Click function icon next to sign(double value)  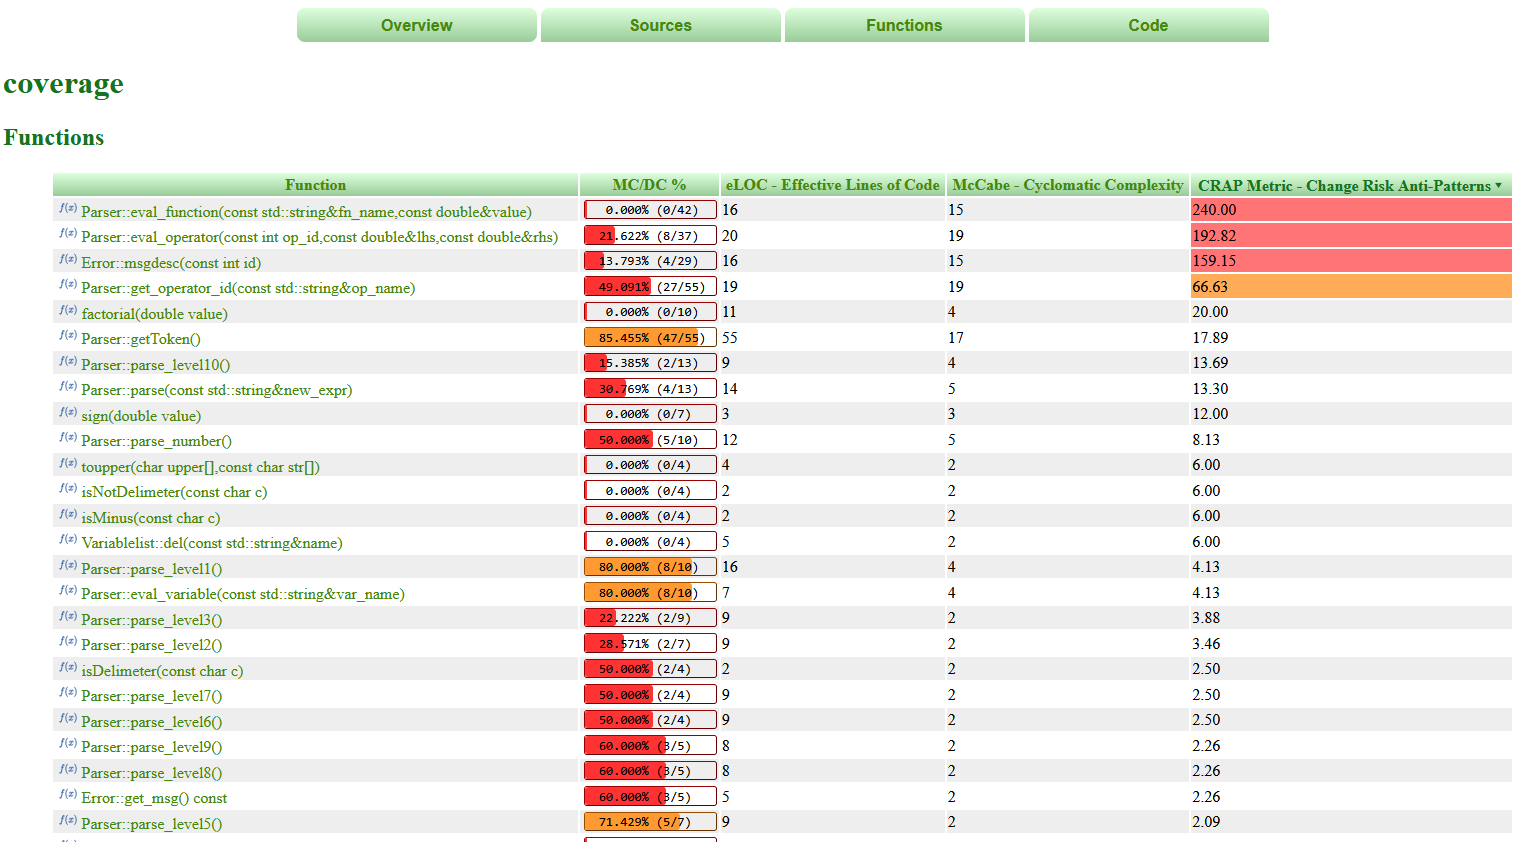click(67, 413)
